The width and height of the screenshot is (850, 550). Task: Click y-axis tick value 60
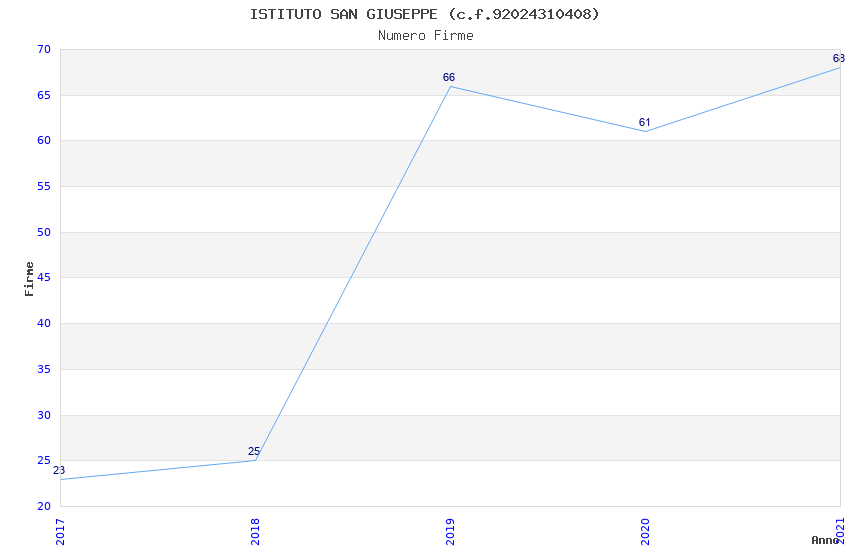pos(44,140)
